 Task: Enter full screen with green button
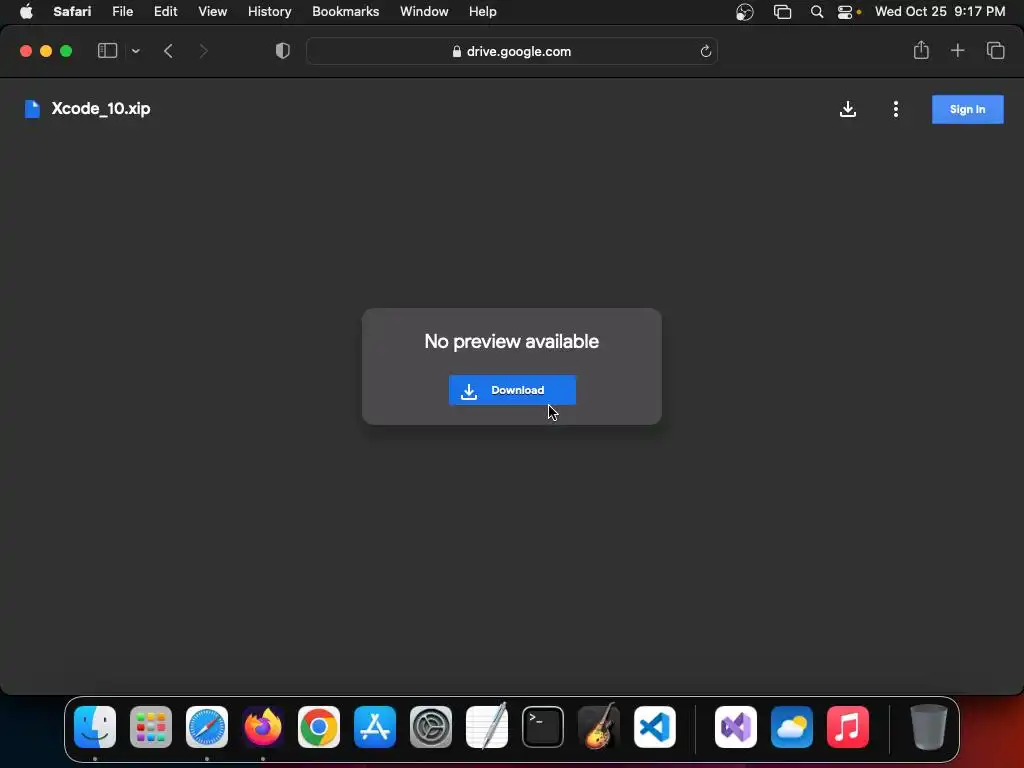coord(66,51)
